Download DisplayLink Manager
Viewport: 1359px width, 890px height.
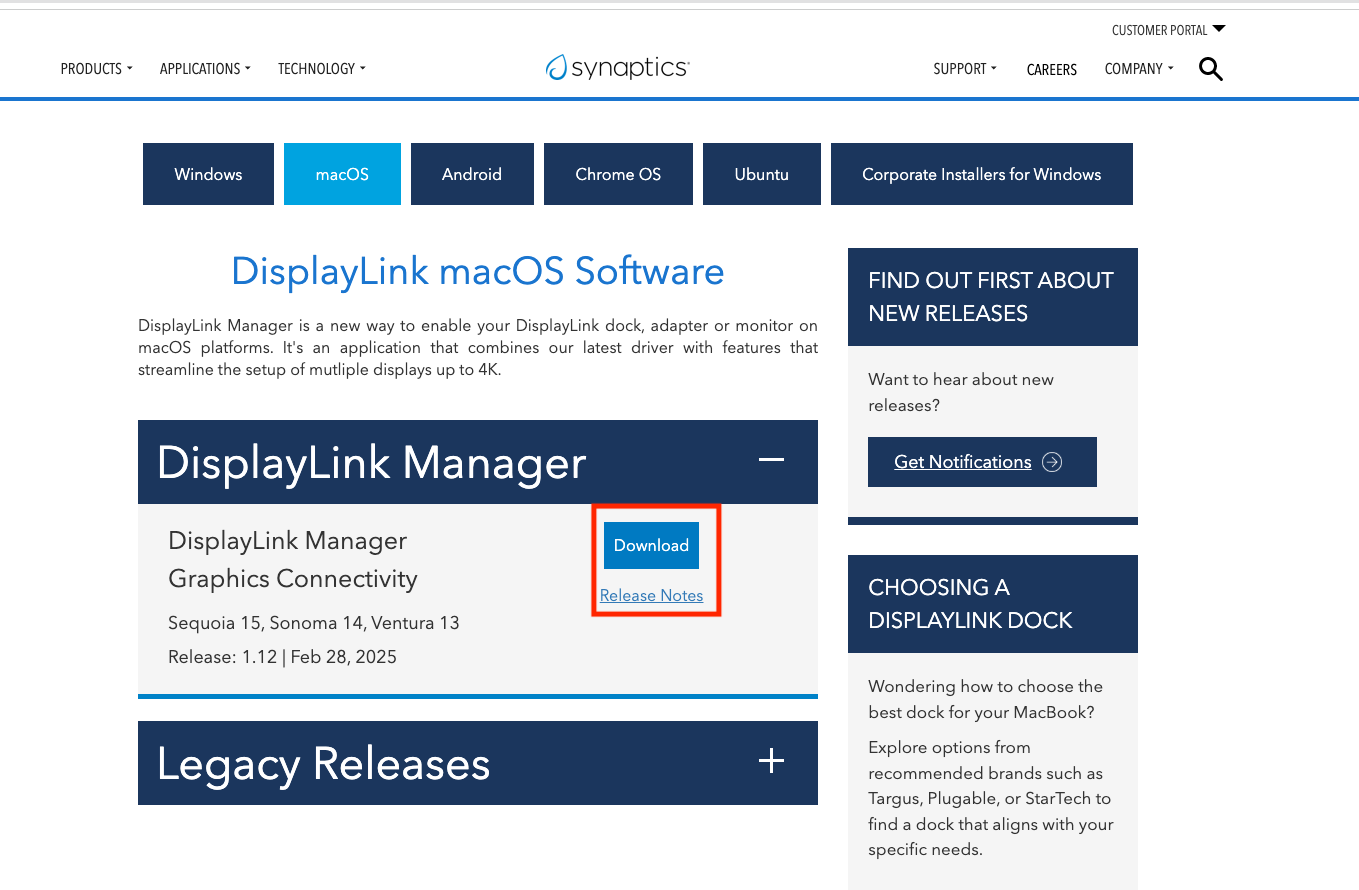pos(651,545)
